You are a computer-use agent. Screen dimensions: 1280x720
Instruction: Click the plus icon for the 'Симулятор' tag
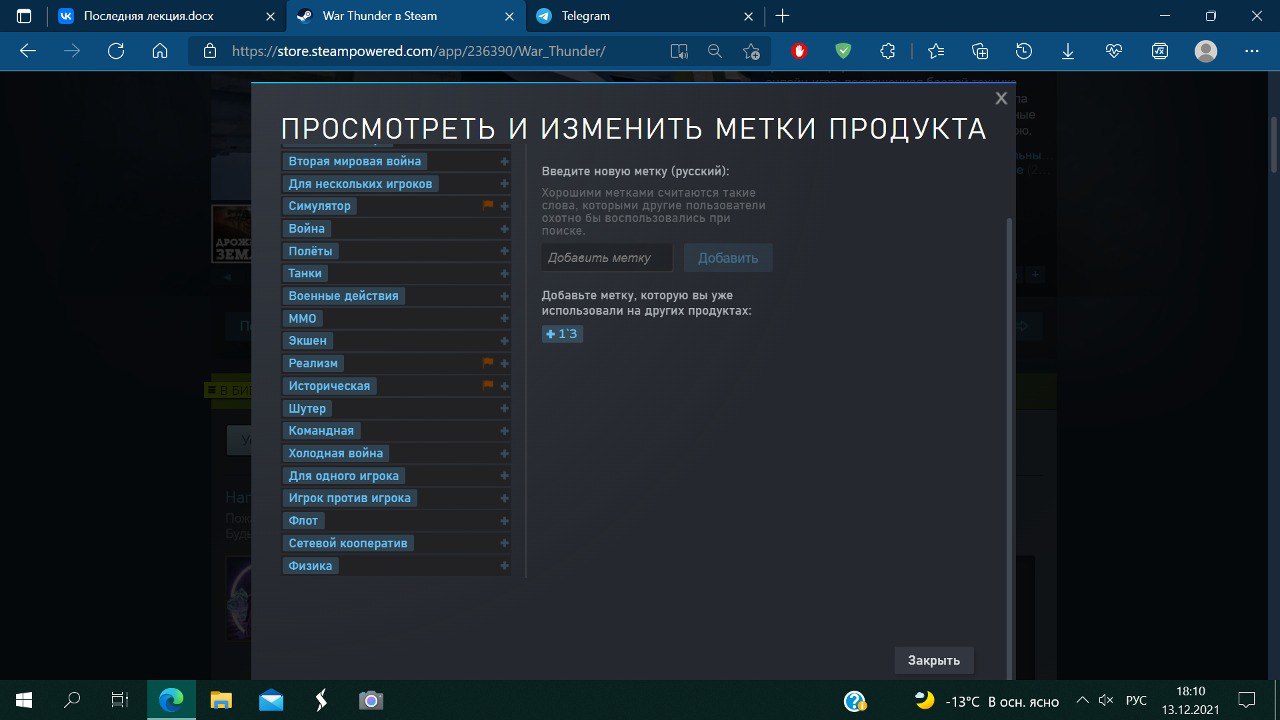[505, 206]
